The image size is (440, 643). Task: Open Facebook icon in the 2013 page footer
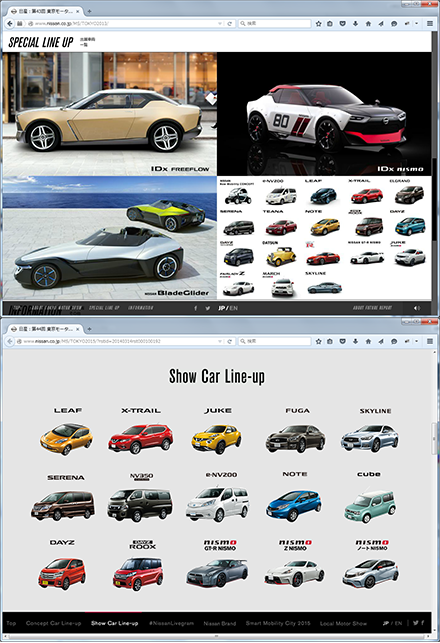click(x=196, y=308)
